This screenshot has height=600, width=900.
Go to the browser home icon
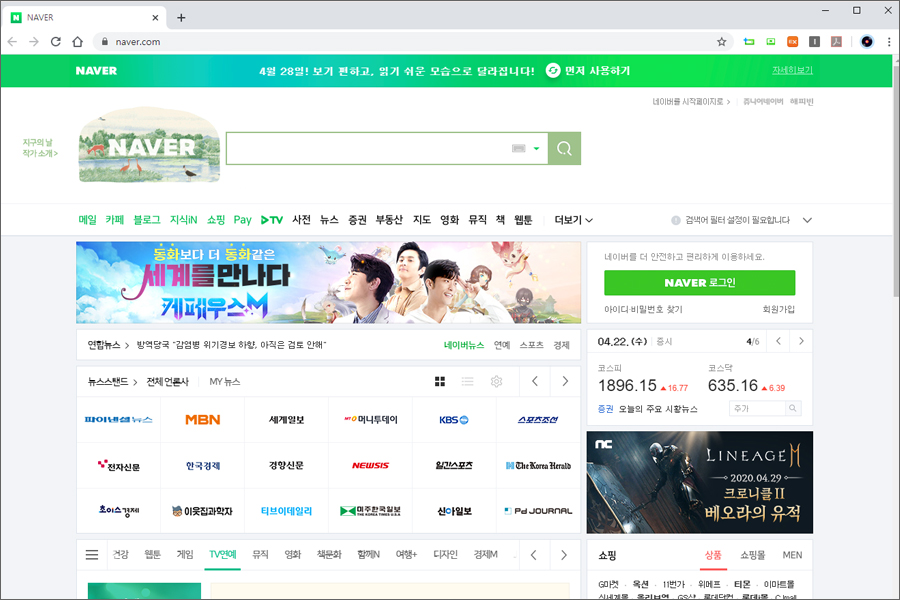click(77, 42)
